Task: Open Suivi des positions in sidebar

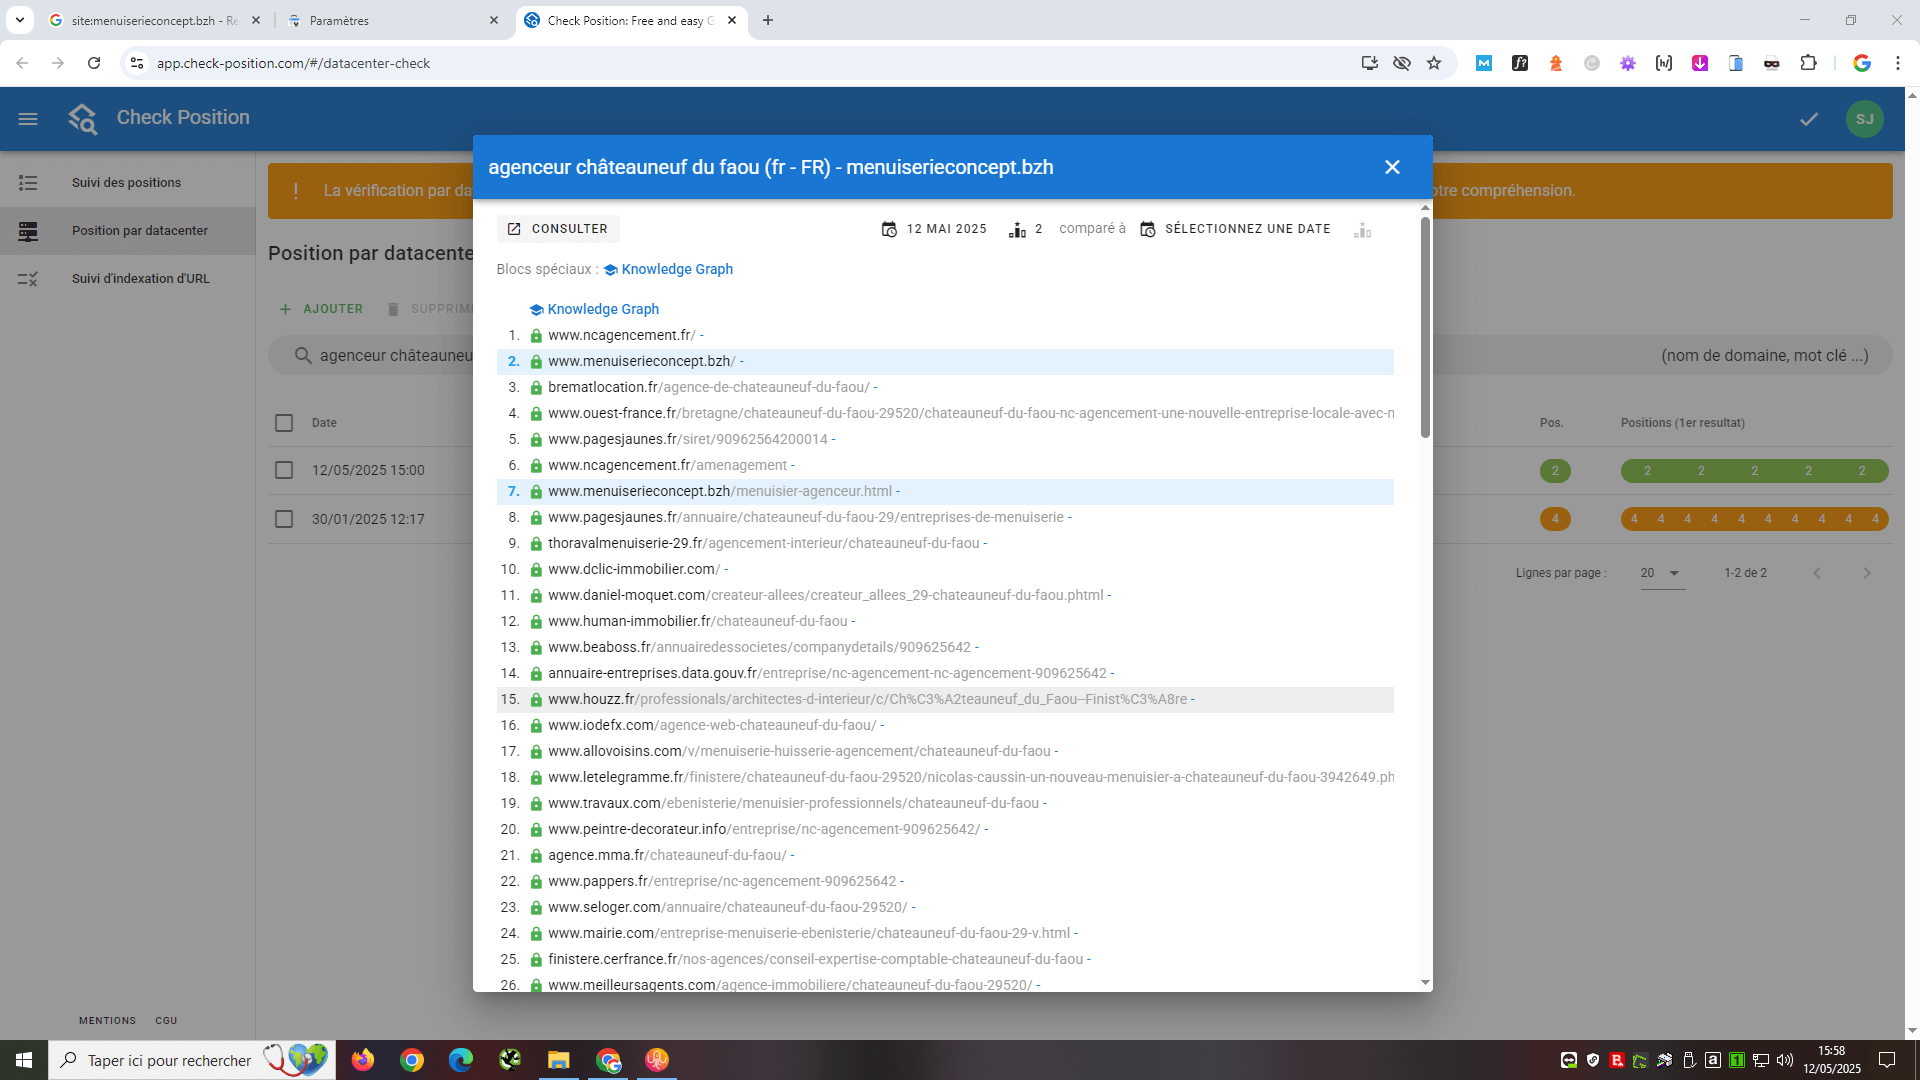Action: pyautogui.click(x=127, y=183)
